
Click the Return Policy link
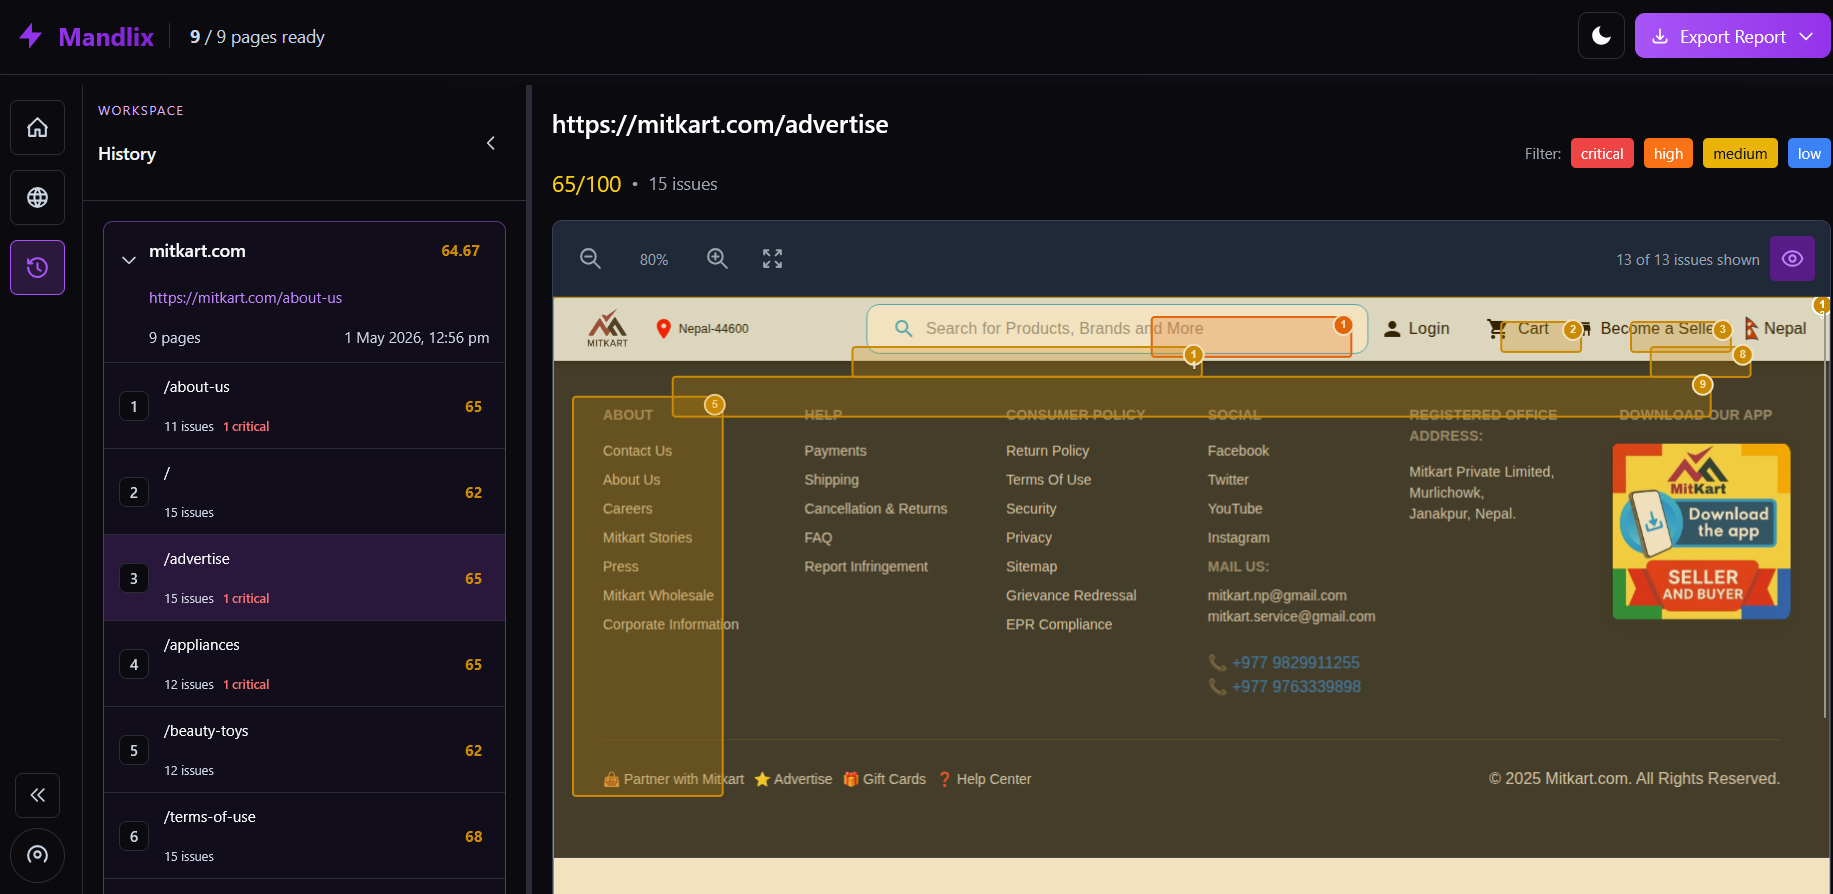coord(1047,451)
